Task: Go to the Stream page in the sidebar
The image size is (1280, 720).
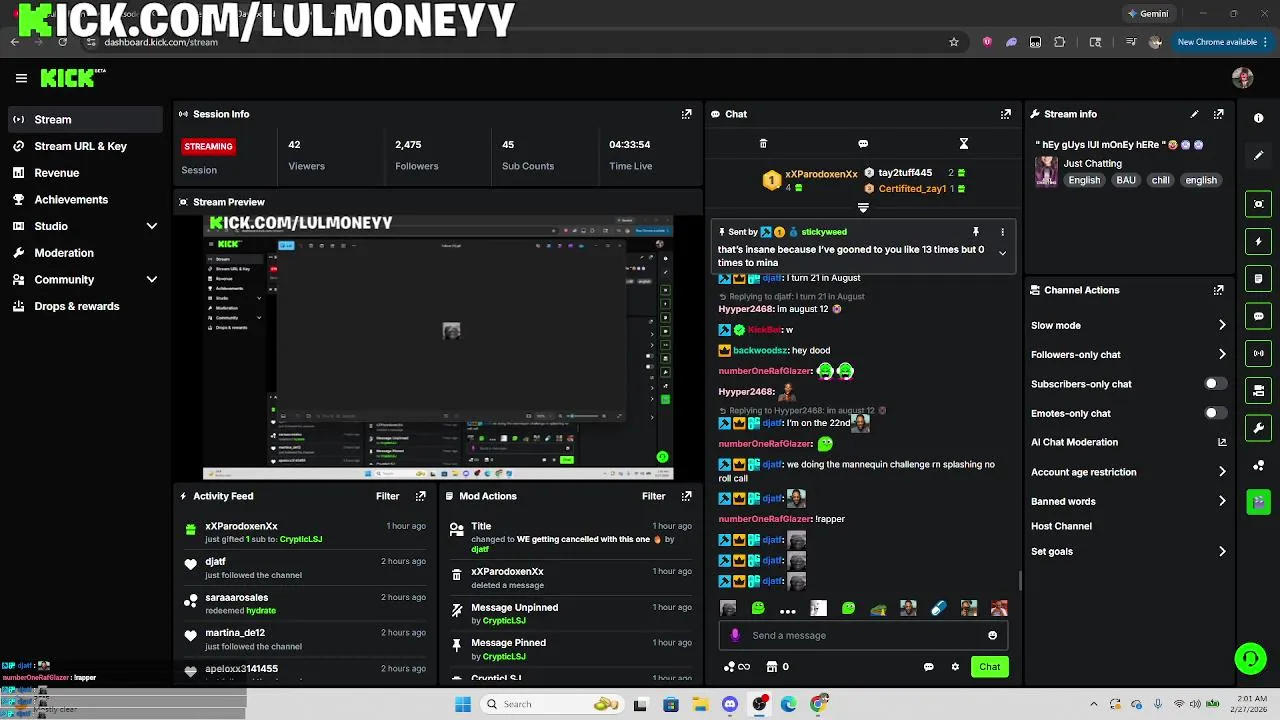Action: click(x=85, y=120)
